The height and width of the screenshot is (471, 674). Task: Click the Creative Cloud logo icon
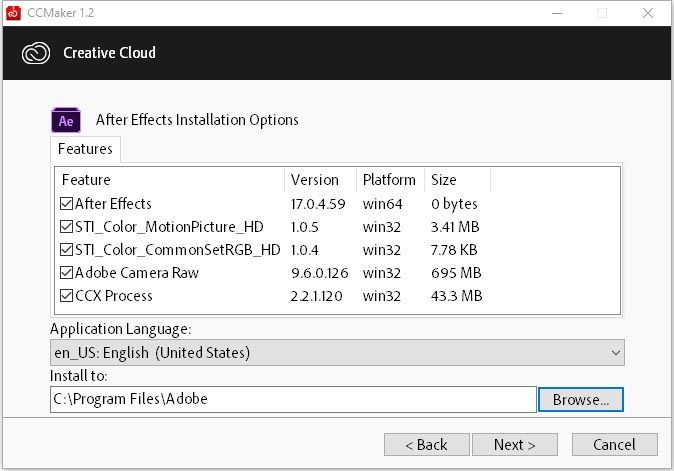pos(35,53)
